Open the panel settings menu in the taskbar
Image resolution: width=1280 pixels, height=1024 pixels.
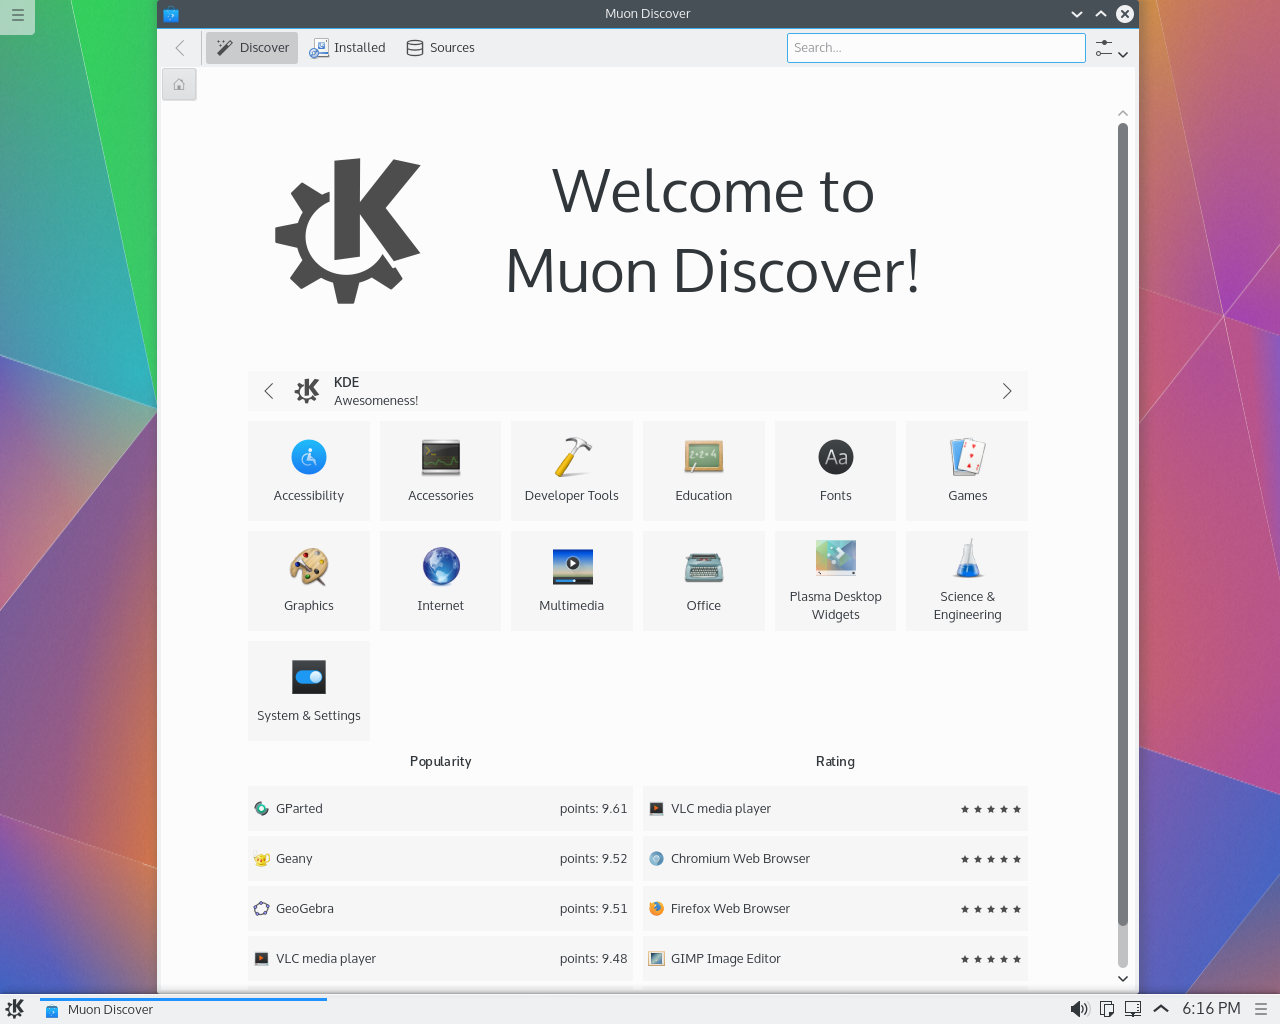[x=1261, y=1009]
